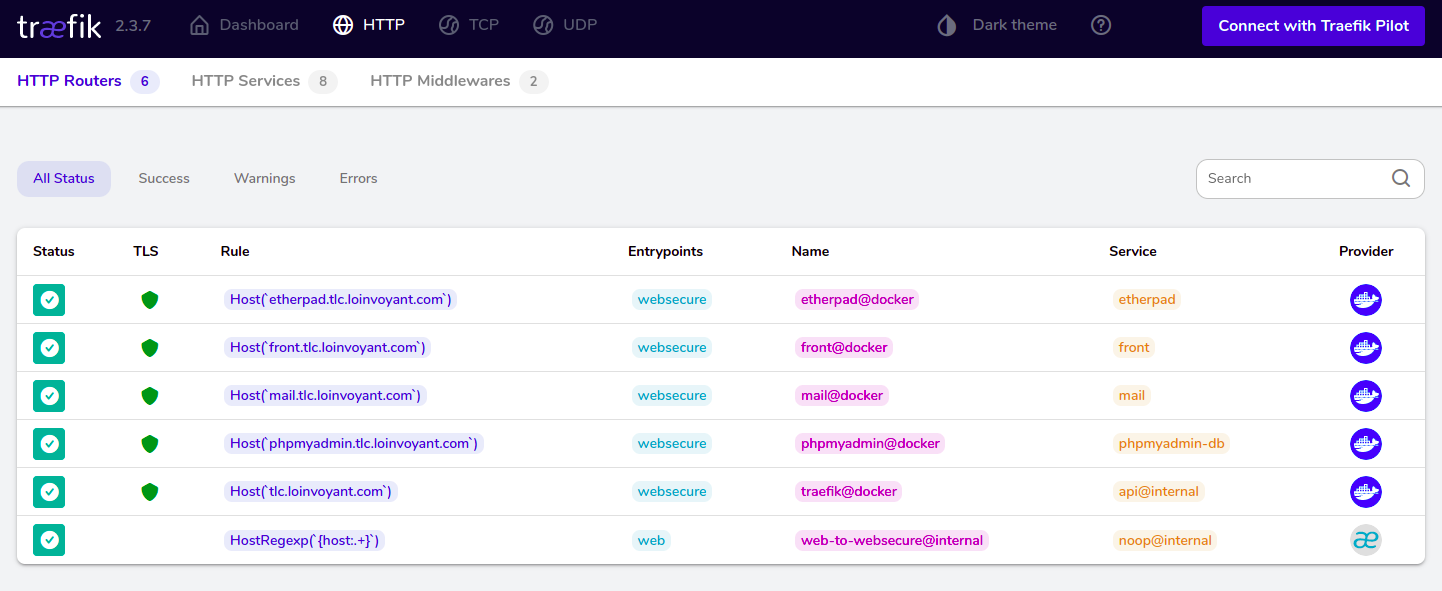Filter routers by Errors status

click(358, 179)
